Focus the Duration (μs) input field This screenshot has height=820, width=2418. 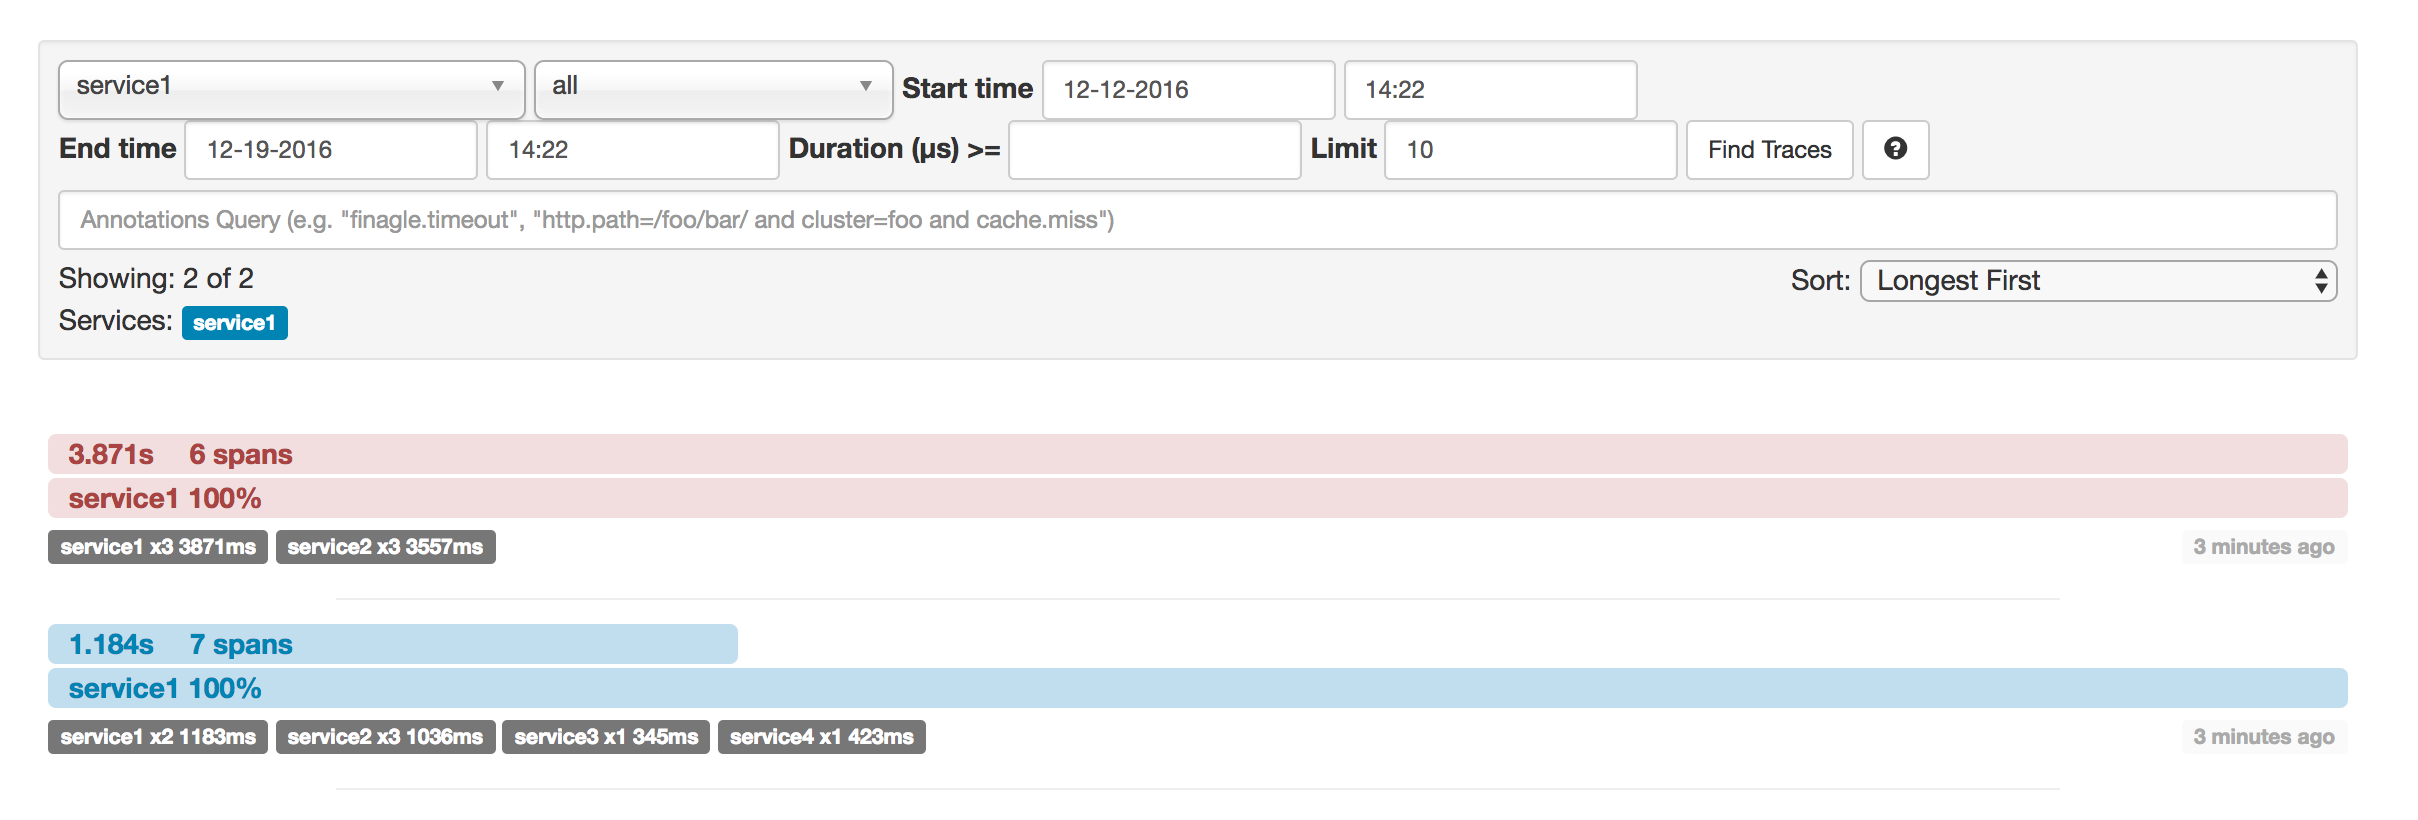pyautogui.click(x=1154, y=150)
